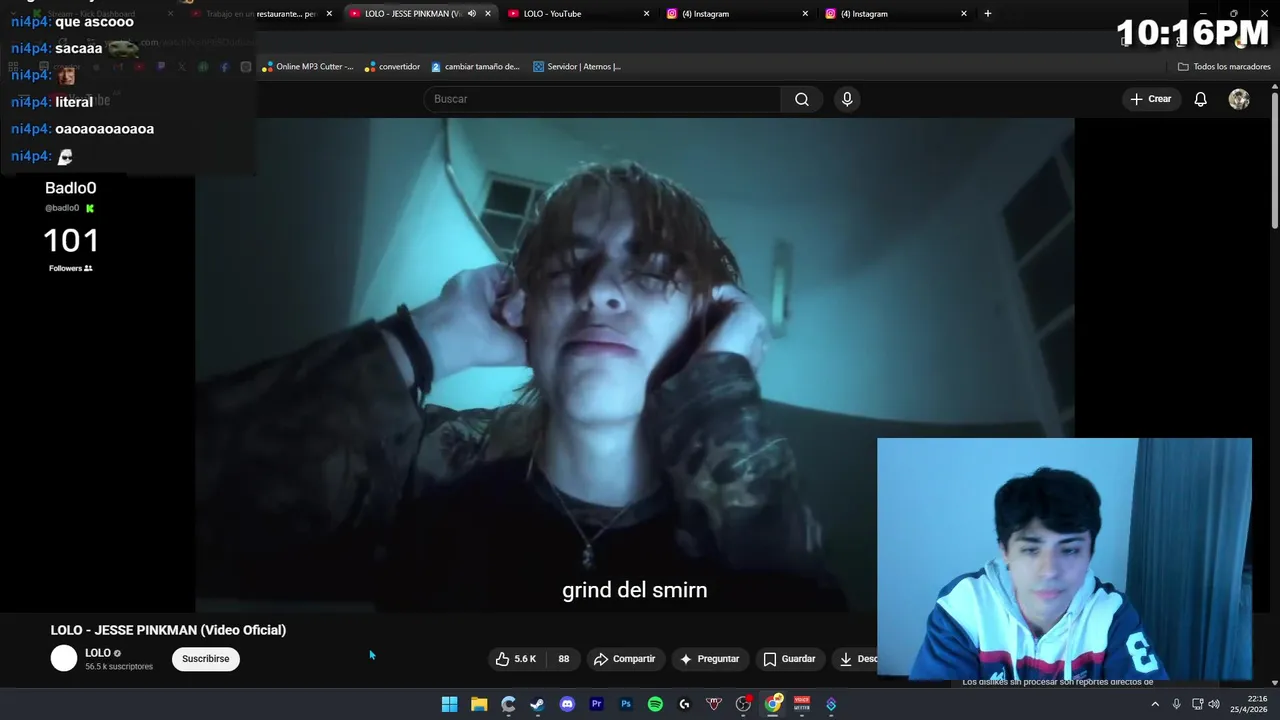Open Spotify from taskbar
Viewport: 1280px width, 720px height.
click(655, 704)
